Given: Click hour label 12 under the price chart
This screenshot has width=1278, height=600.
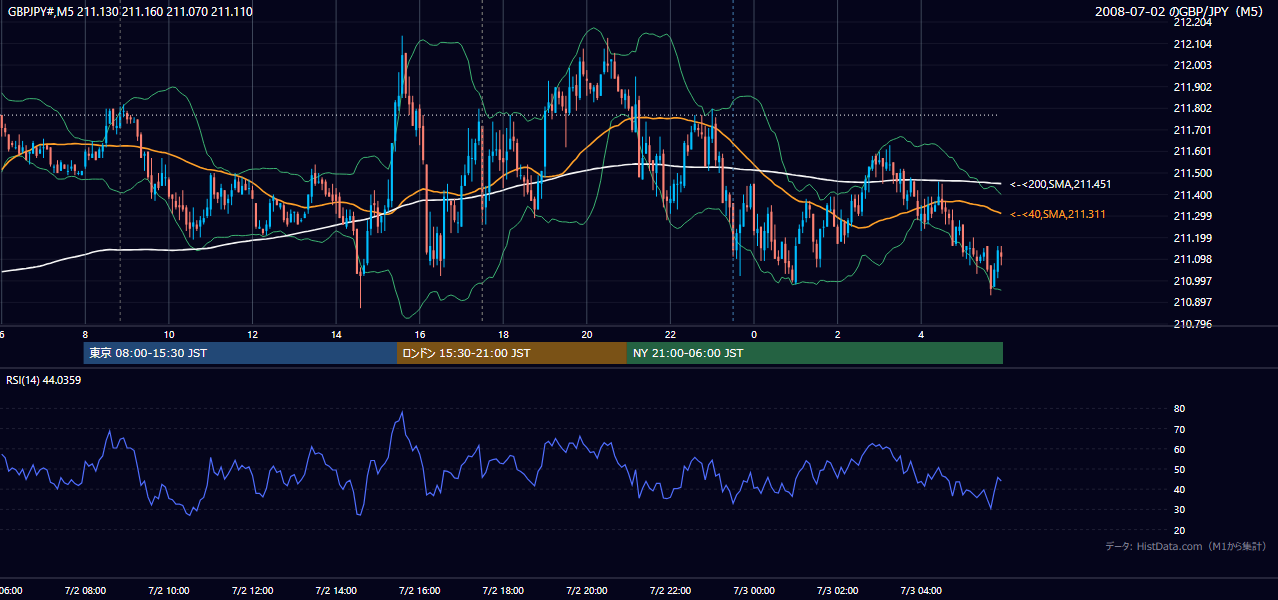Looking at the screenshot, I should coord(253,334).
